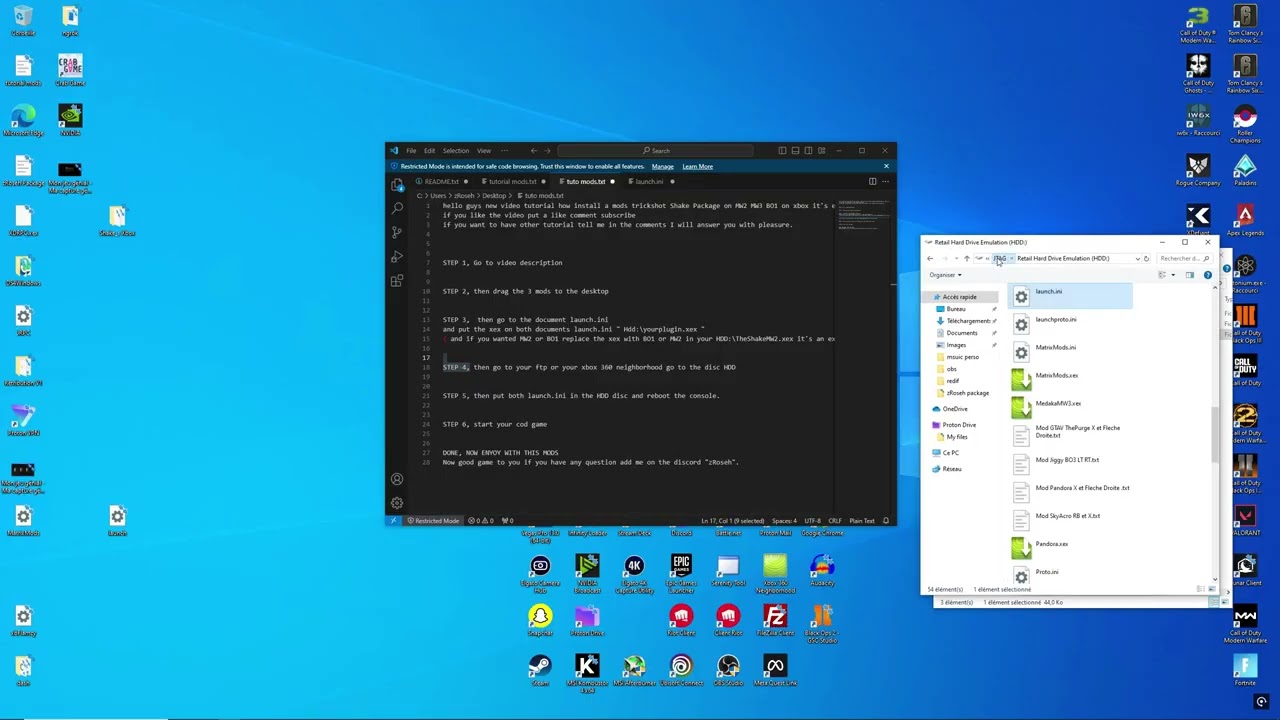This screenshot has width=1280, height=720.
Task: Open VS Code View menu
Action: [484, 151]
